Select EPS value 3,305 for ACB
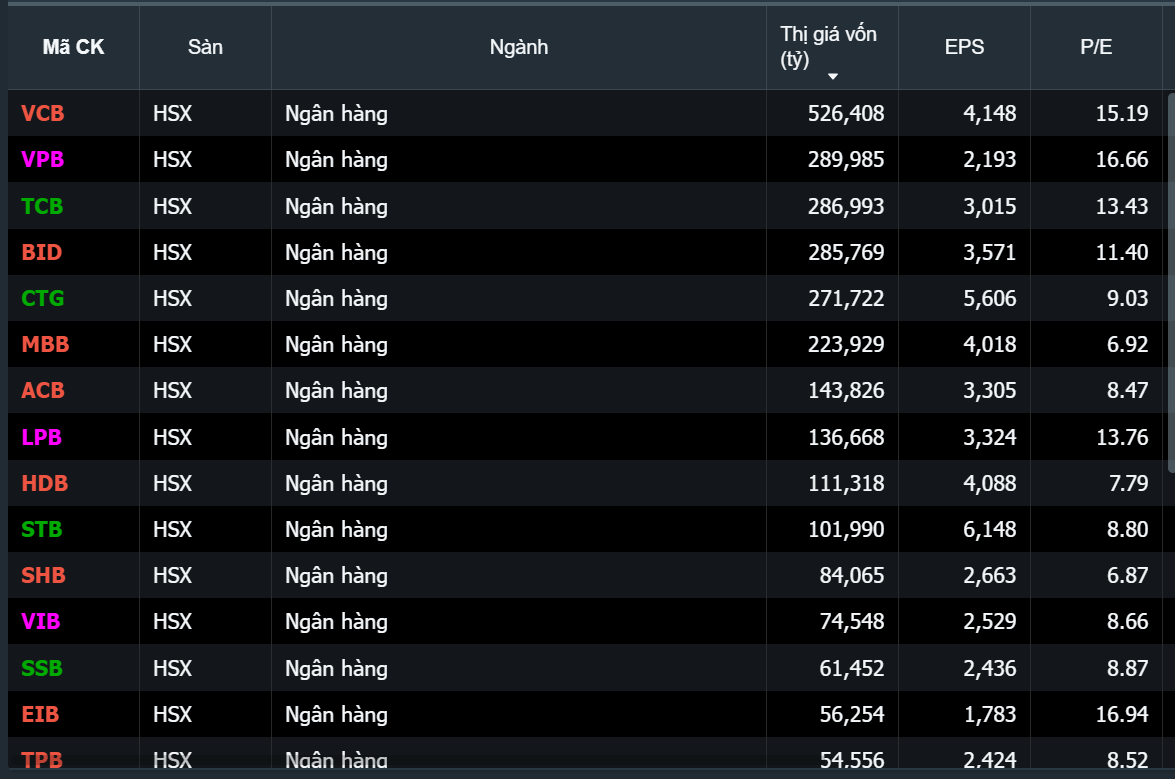Image resolution: width=1175 pixels, height=779 pixels. (990, 390)
